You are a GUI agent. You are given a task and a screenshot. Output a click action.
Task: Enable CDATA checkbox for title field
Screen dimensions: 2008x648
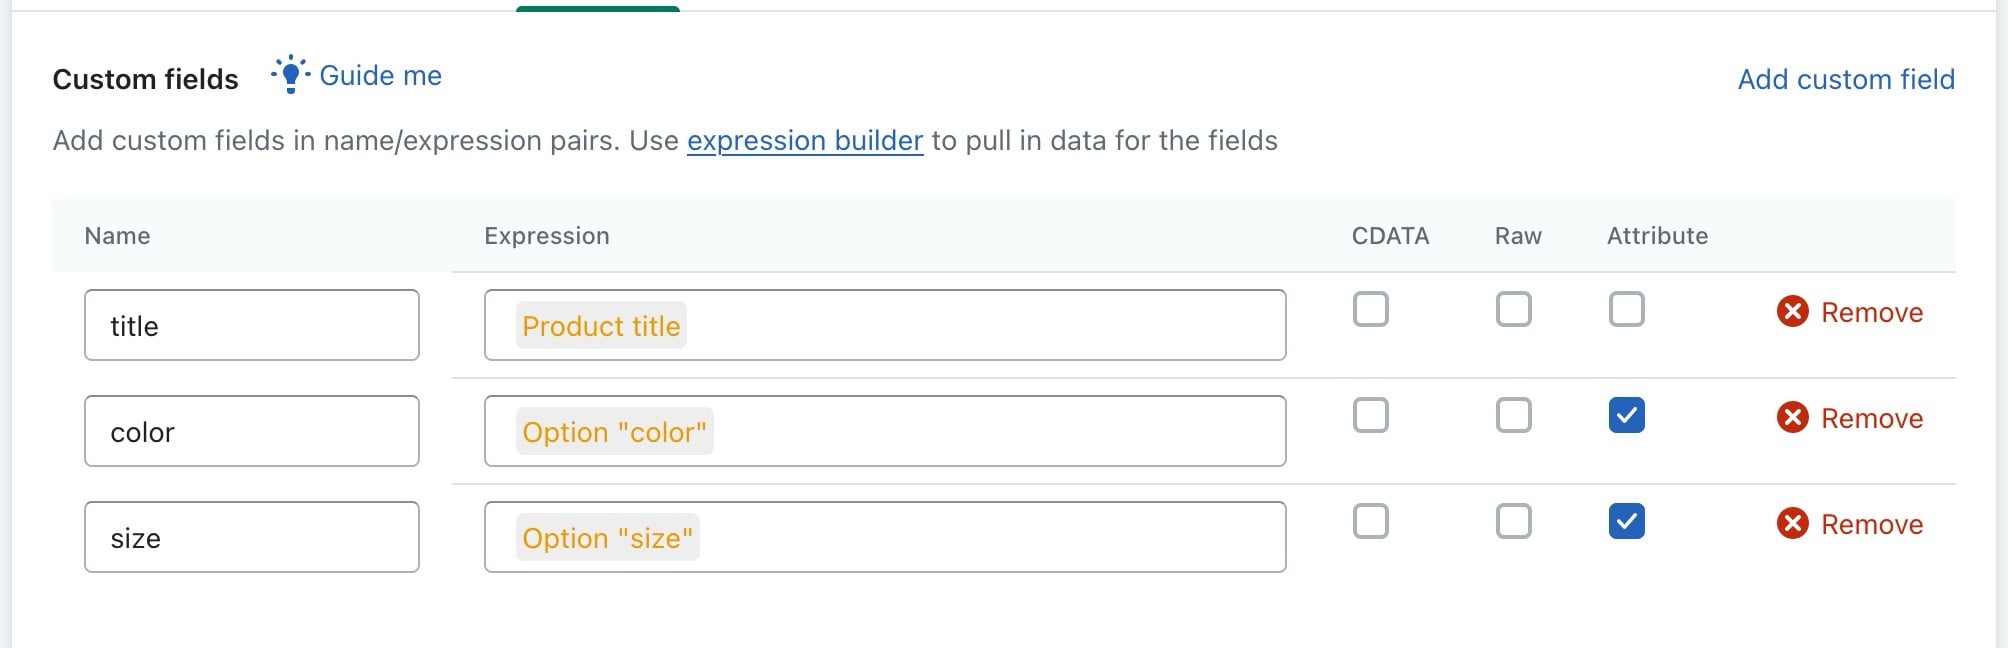[x=1370, y=309]
